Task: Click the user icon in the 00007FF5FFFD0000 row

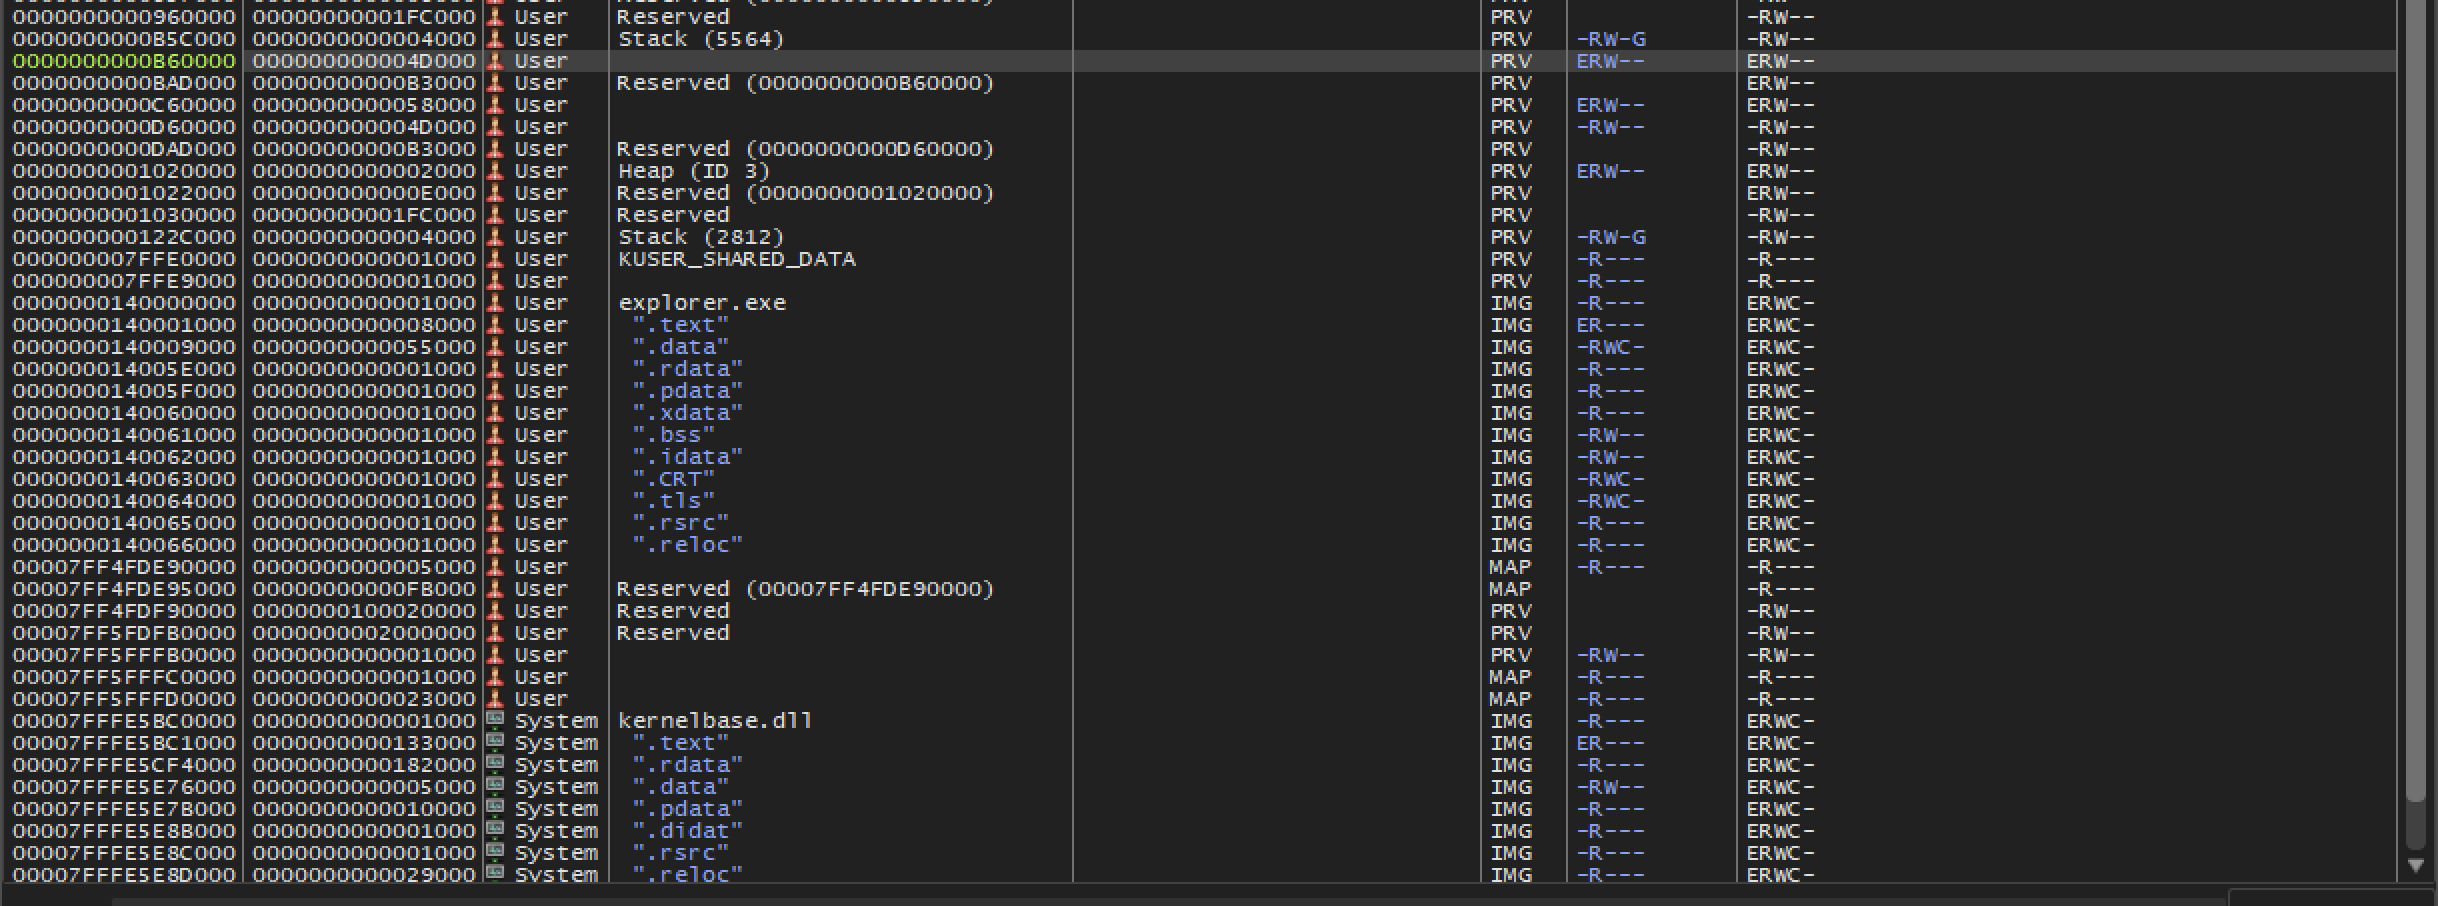Action: (495, 699)
